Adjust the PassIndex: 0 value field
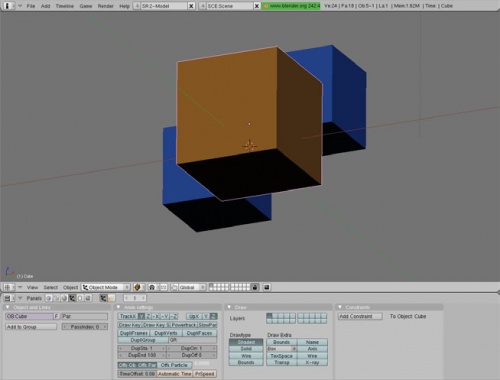Viewport: 500px width, 380px height. pos(85,327)
